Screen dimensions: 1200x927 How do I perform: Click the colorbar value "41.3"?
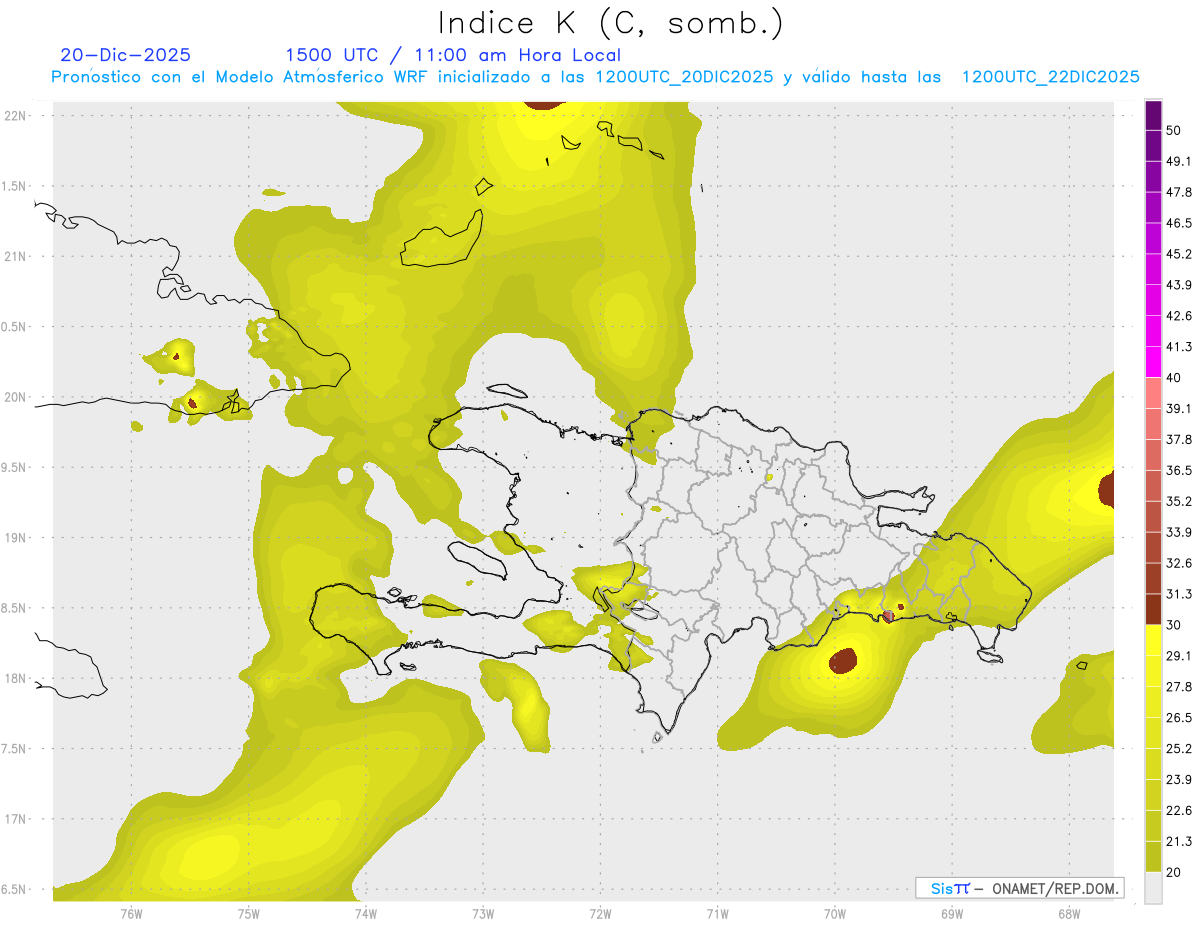pyautogui.click(x=1179, y=347)
